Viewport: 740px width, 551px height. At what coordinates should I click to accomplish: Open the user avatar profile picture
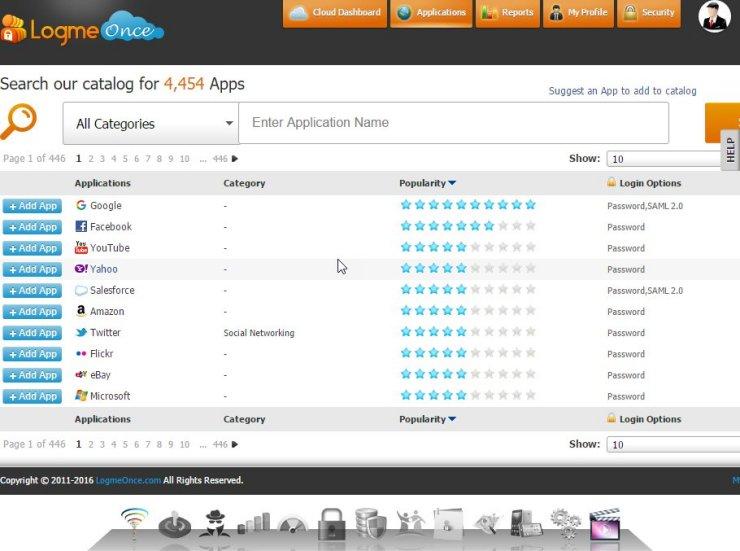pyautogui.click(x=714, y=15)
